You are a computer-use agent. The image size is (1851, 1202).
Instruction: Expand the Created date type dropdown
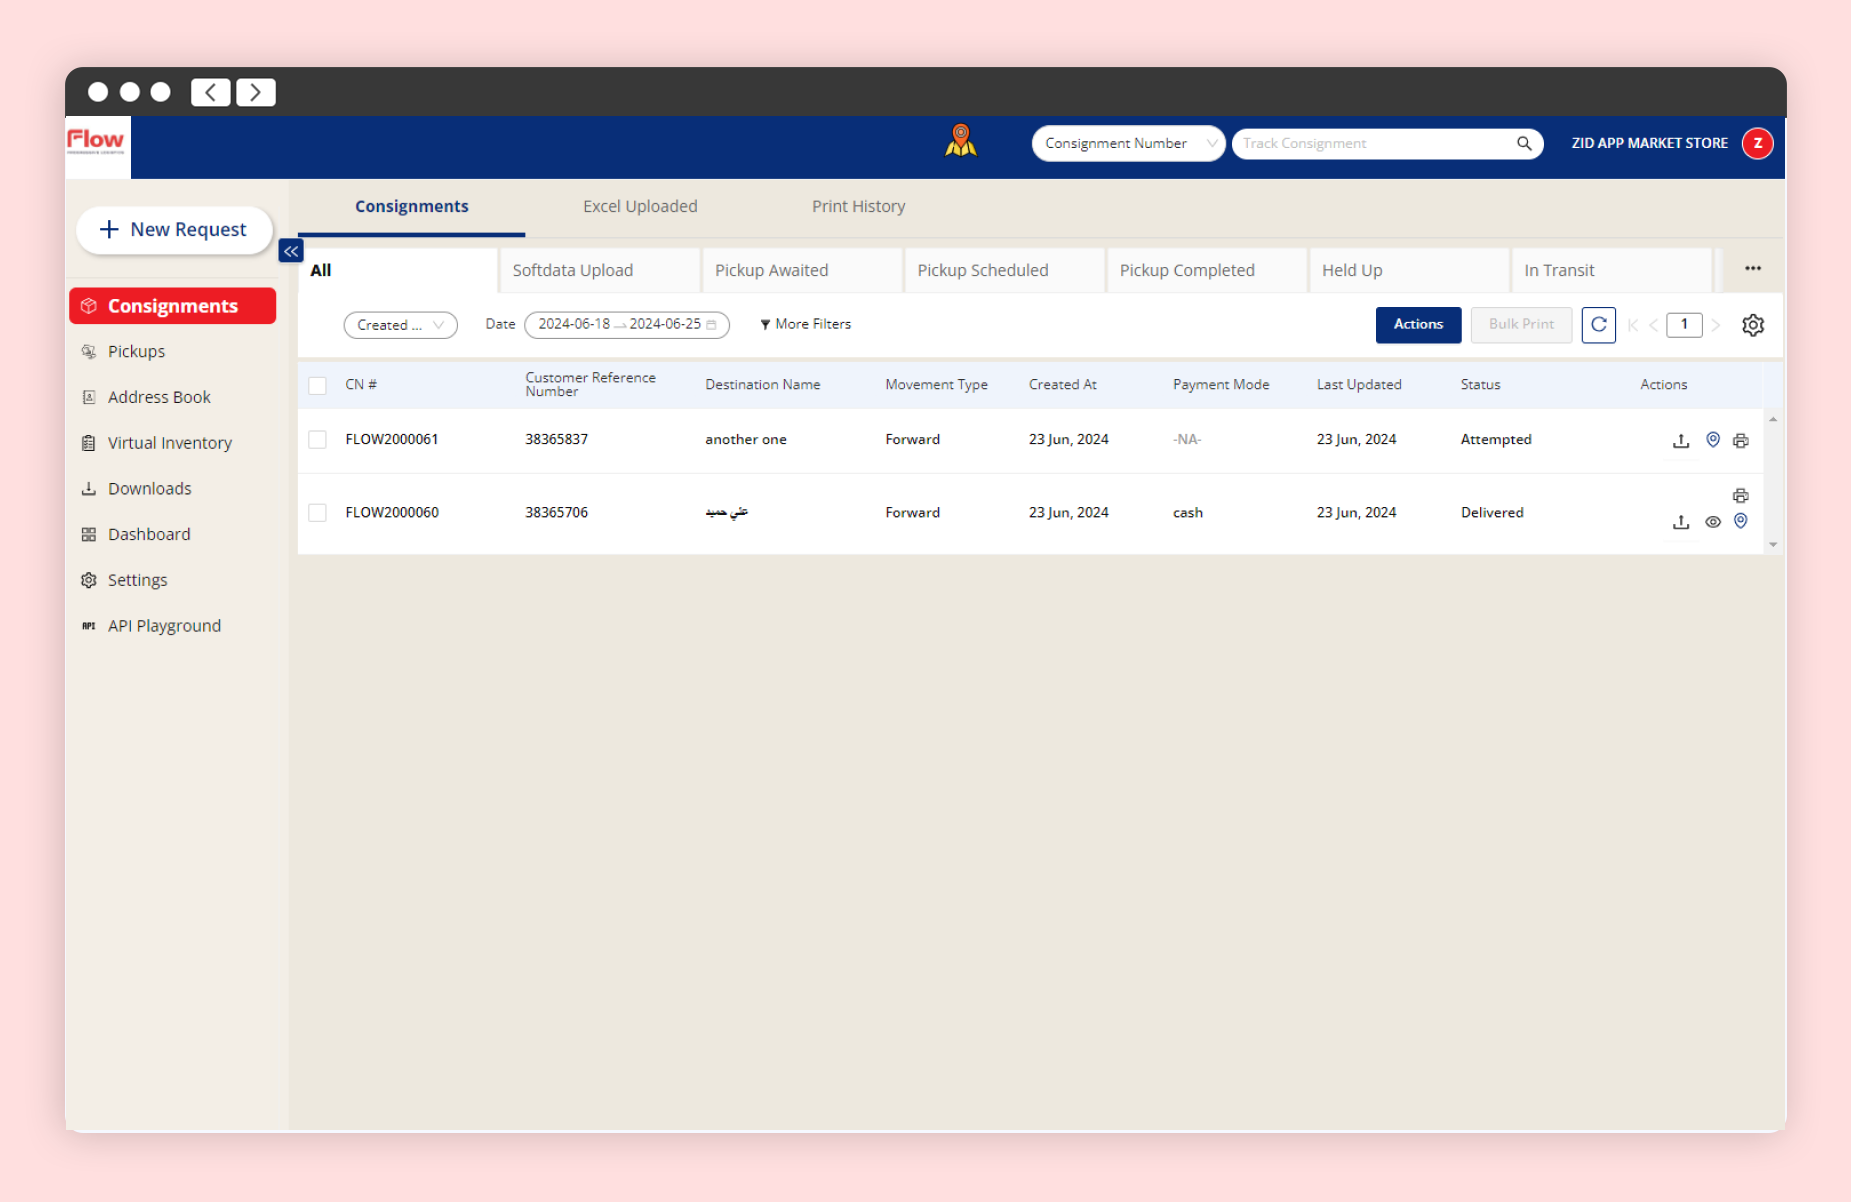click(400, 325)
